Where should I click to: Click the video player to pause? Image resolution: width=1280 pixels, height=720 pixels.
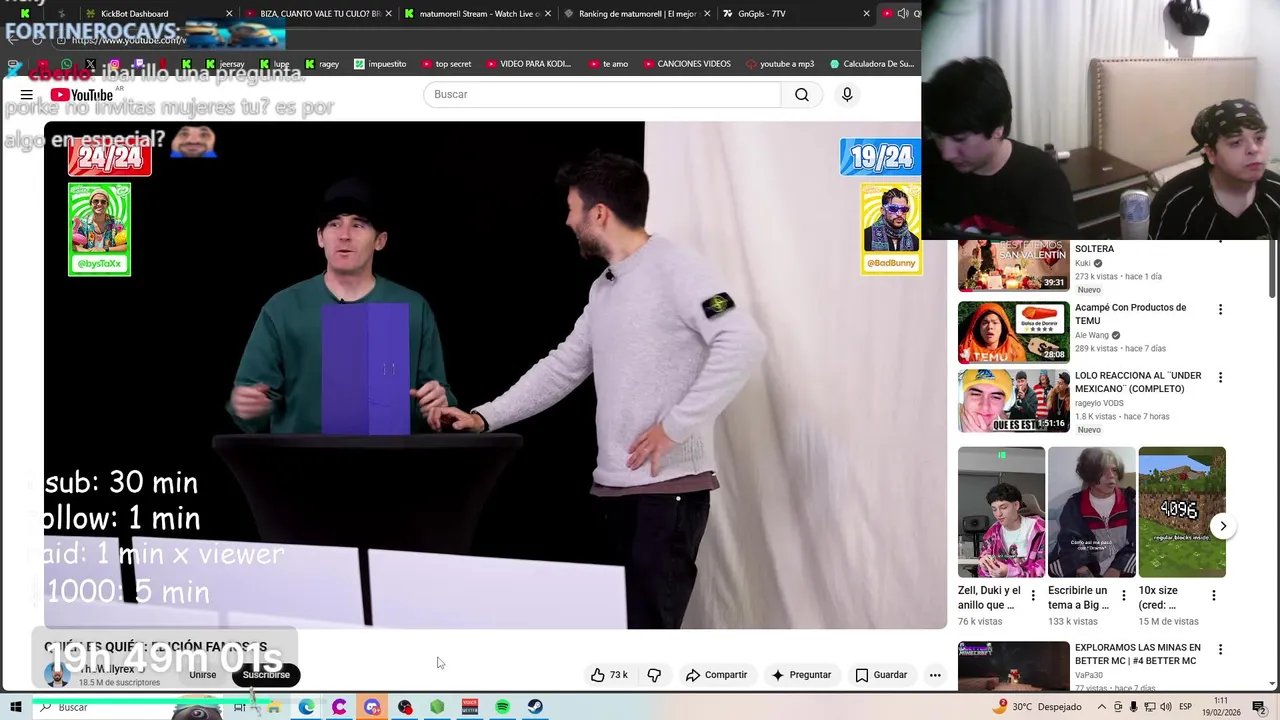pyautogui.click(x=495, y=375)
